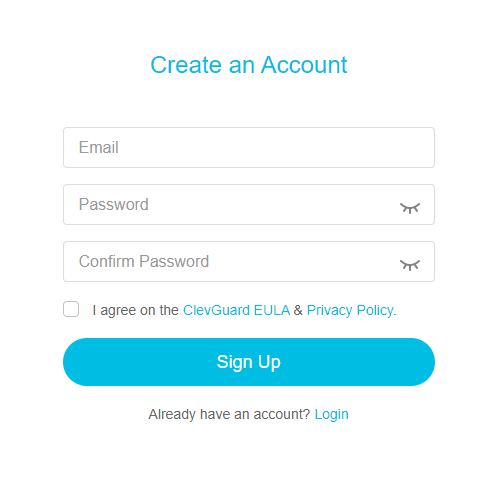Click the Create an Account heading
Image resolution: width=498 pixels, height=482 pixels.
249,65
